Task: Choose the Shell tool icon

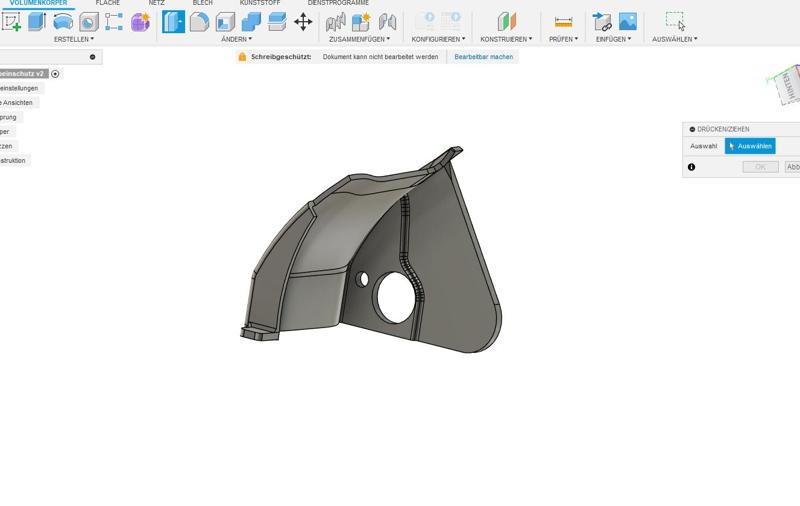Action: click(226, 22)
